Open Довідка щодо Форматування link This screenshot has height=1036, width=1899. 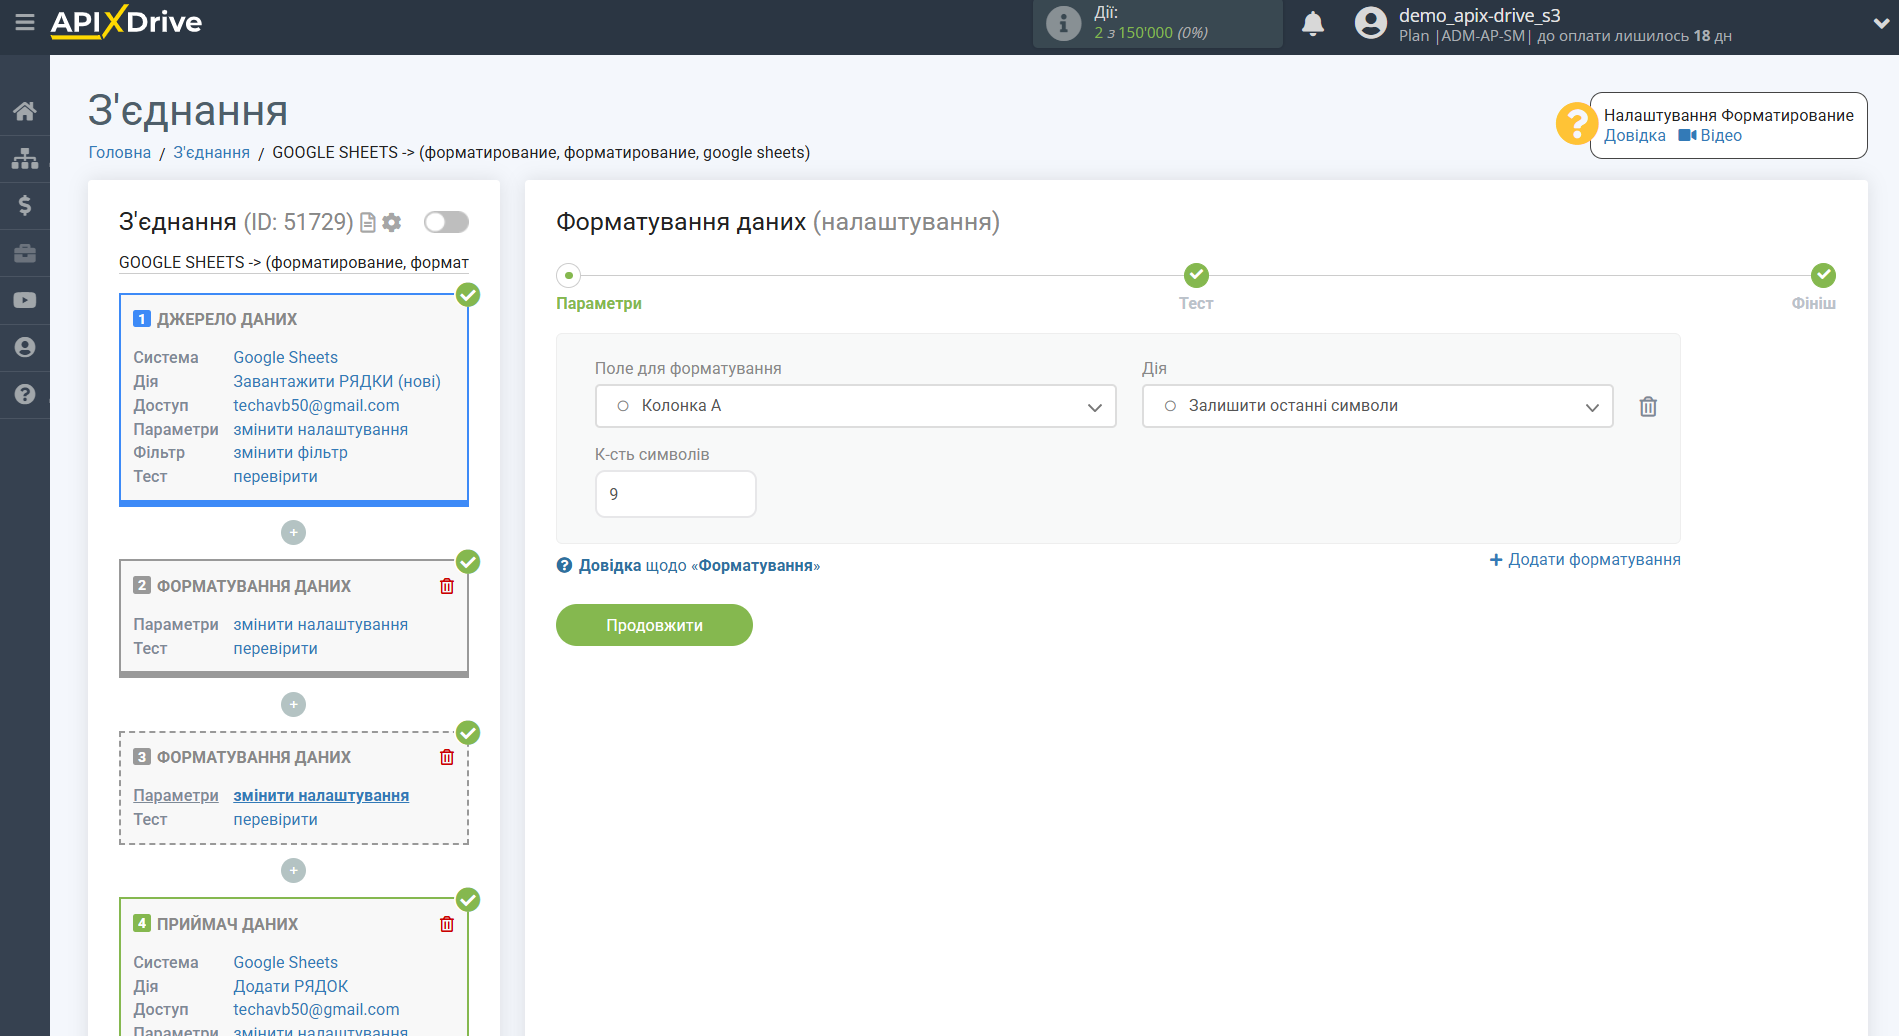coord(688,566)
